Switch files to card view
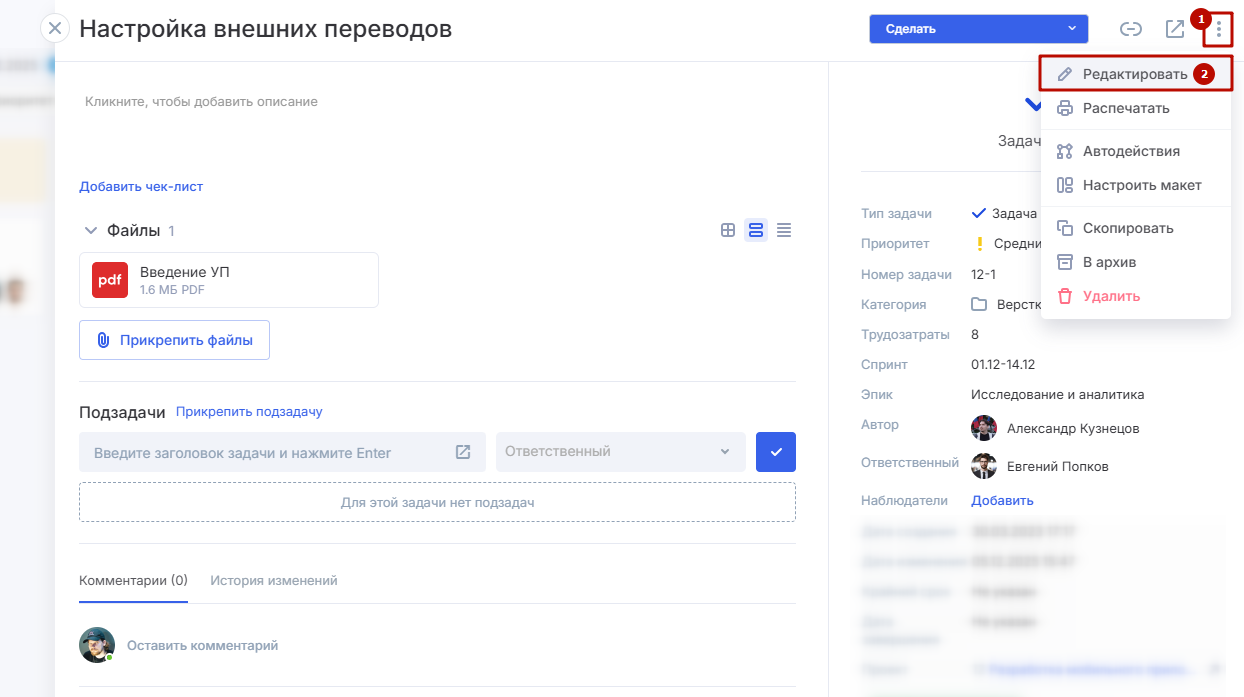Viewport: 1244px width, 697px height. 756,231
